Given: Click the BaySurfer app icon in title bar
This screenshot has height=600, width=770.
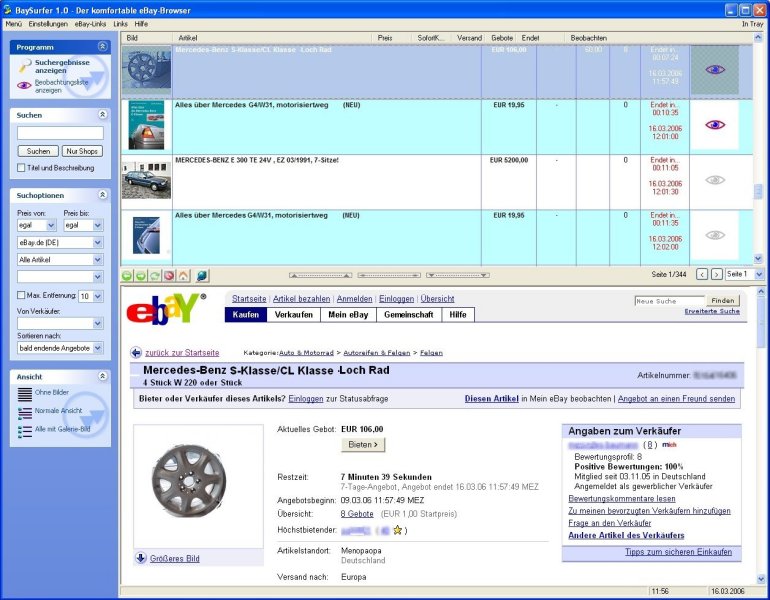Looking at the screenshot, I should tap(7, 9).
